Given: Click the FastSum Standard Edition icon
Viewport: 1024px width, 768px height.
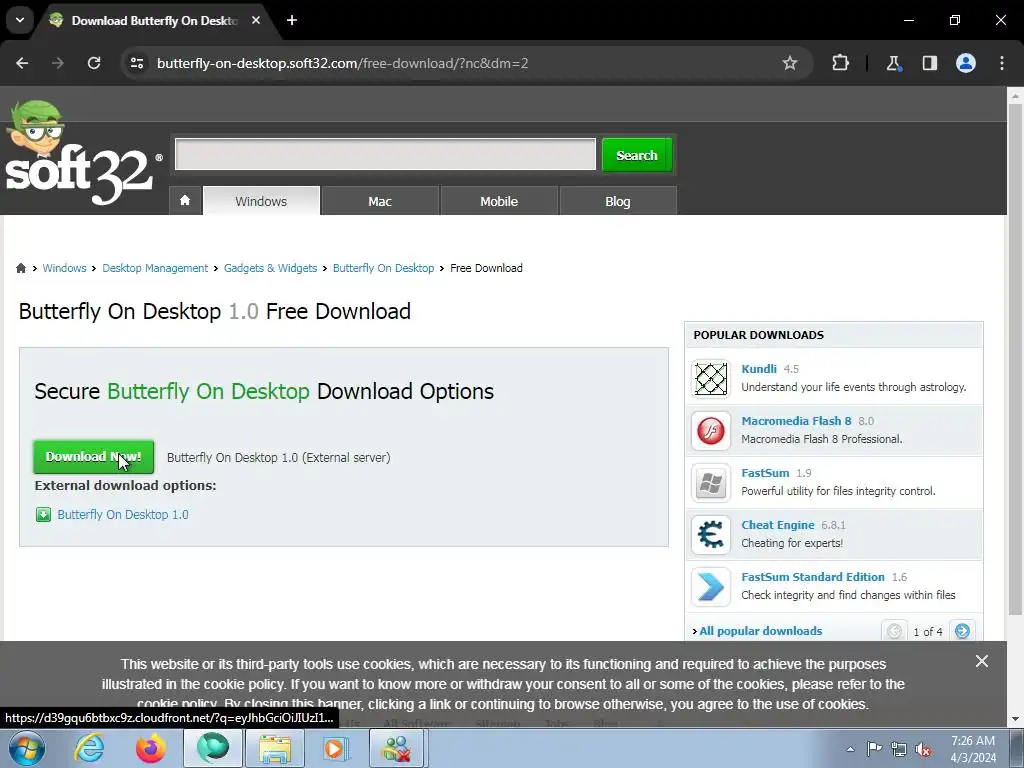Looking at the screenshot, I should point(711,586).
